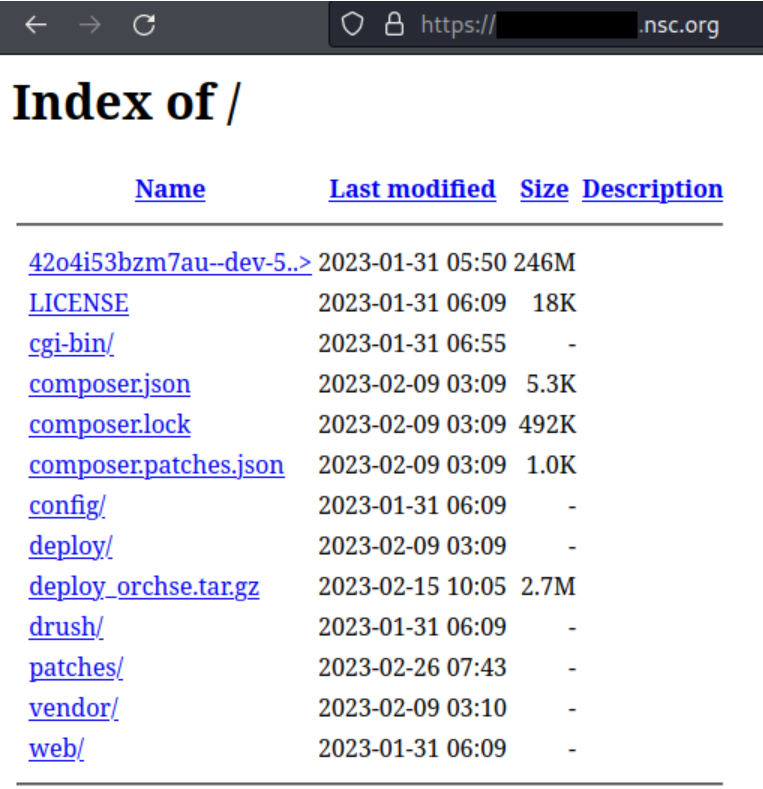Click the 5.3K size of composer.json

coord(551,384)
